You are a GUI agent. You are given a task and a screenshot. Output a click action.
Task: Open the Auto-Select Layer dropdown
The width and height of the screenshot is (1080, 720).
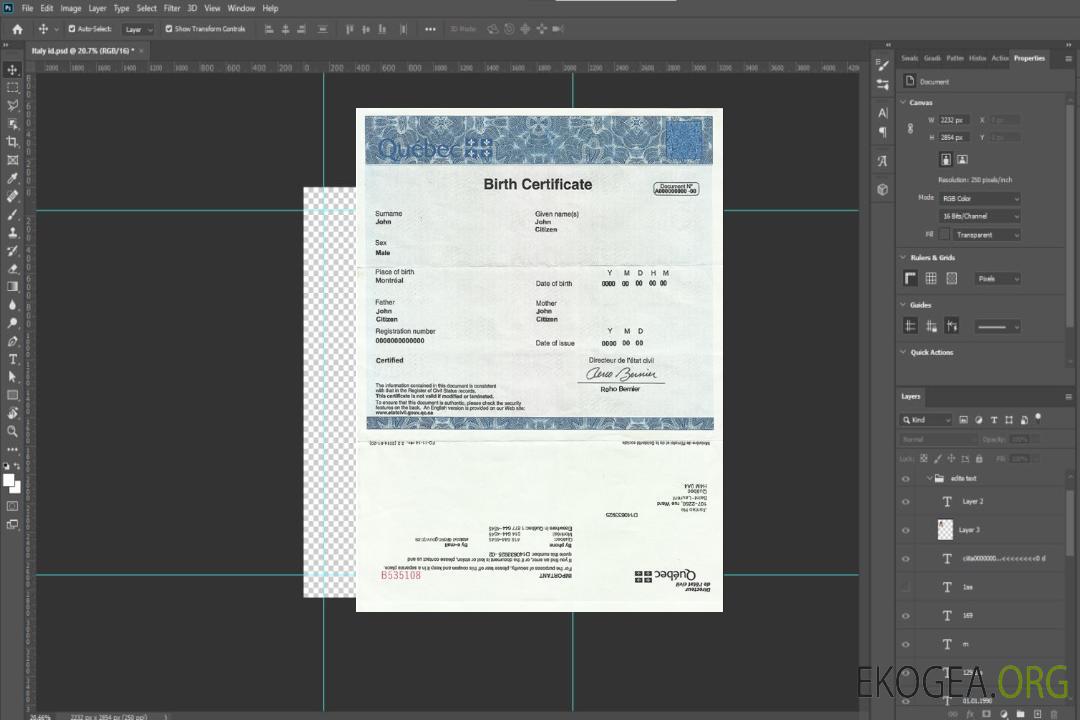pos(138,30)
